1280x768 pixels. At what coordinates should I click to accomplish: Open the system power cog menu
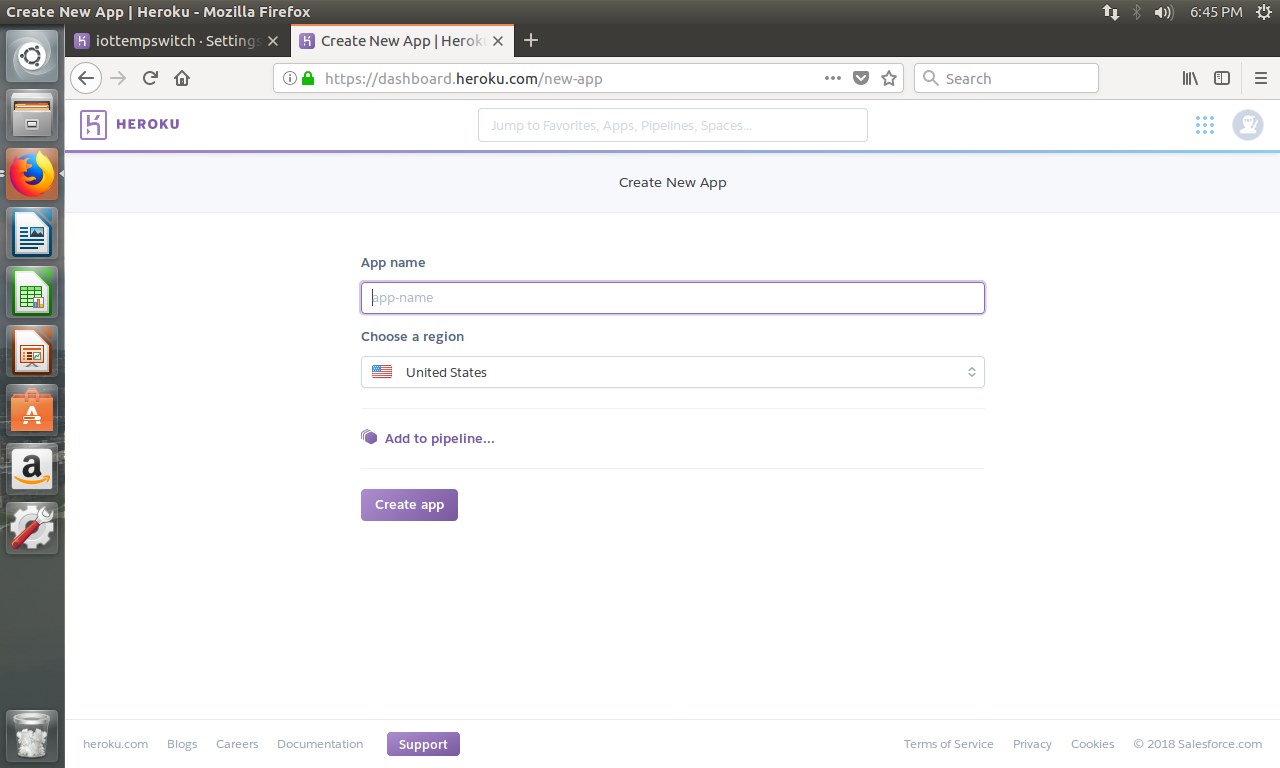pyautogui.click(x=1263, y=12)
